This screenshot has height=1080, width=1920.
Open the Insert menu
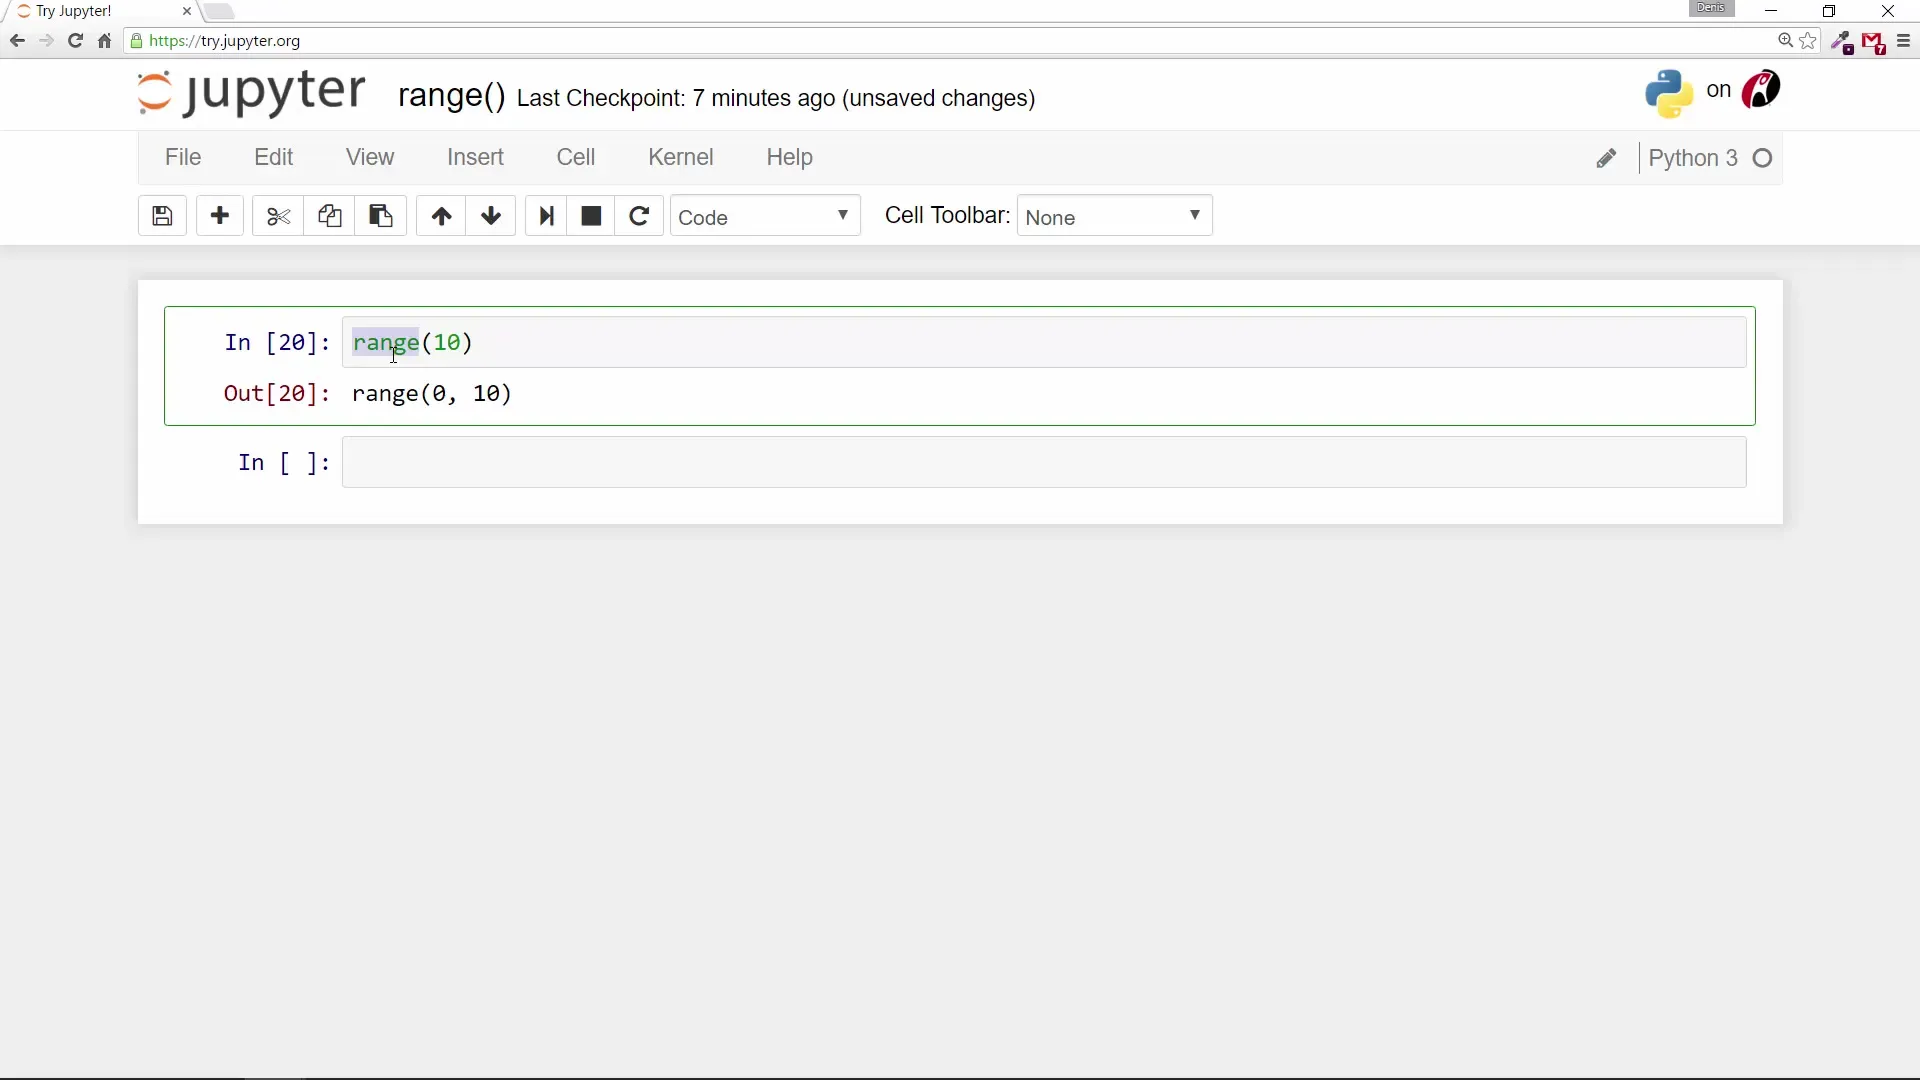click(475, 157)
